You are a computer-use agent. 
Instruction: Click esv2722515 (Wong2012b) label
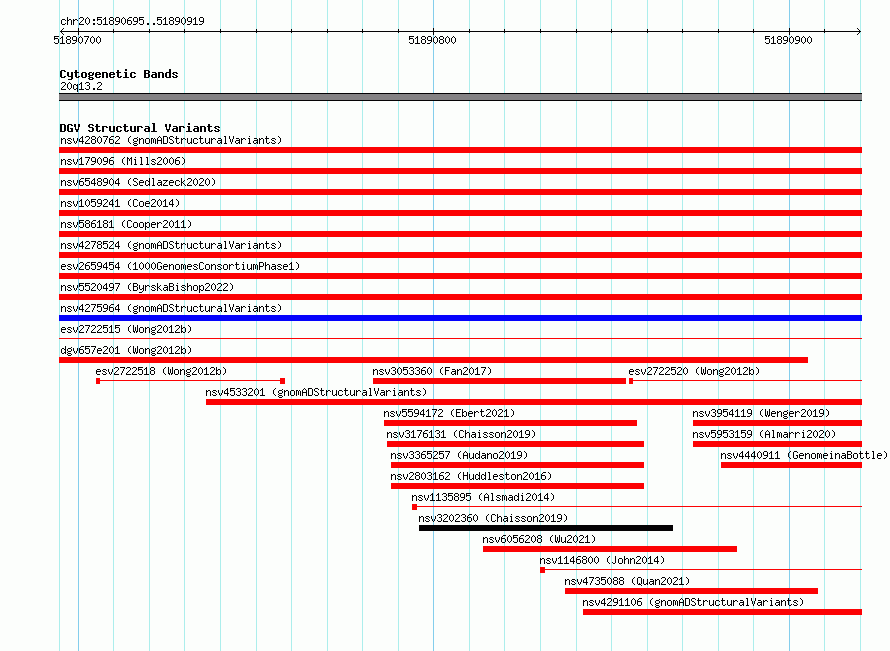(x=126, y=329)
